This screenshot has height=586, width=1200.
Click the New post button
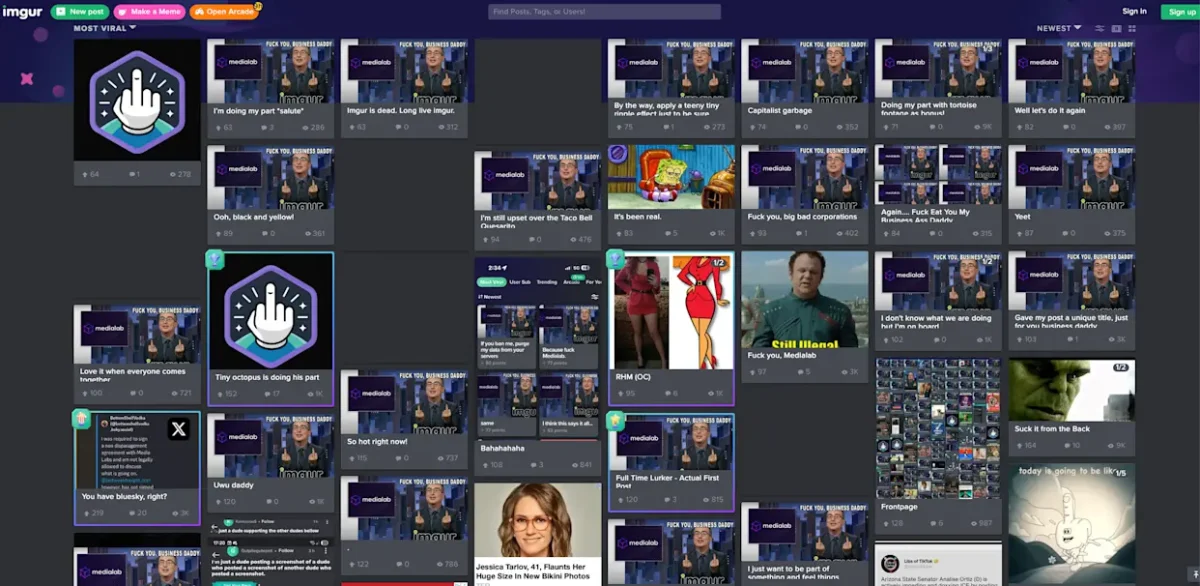[80, 12]
